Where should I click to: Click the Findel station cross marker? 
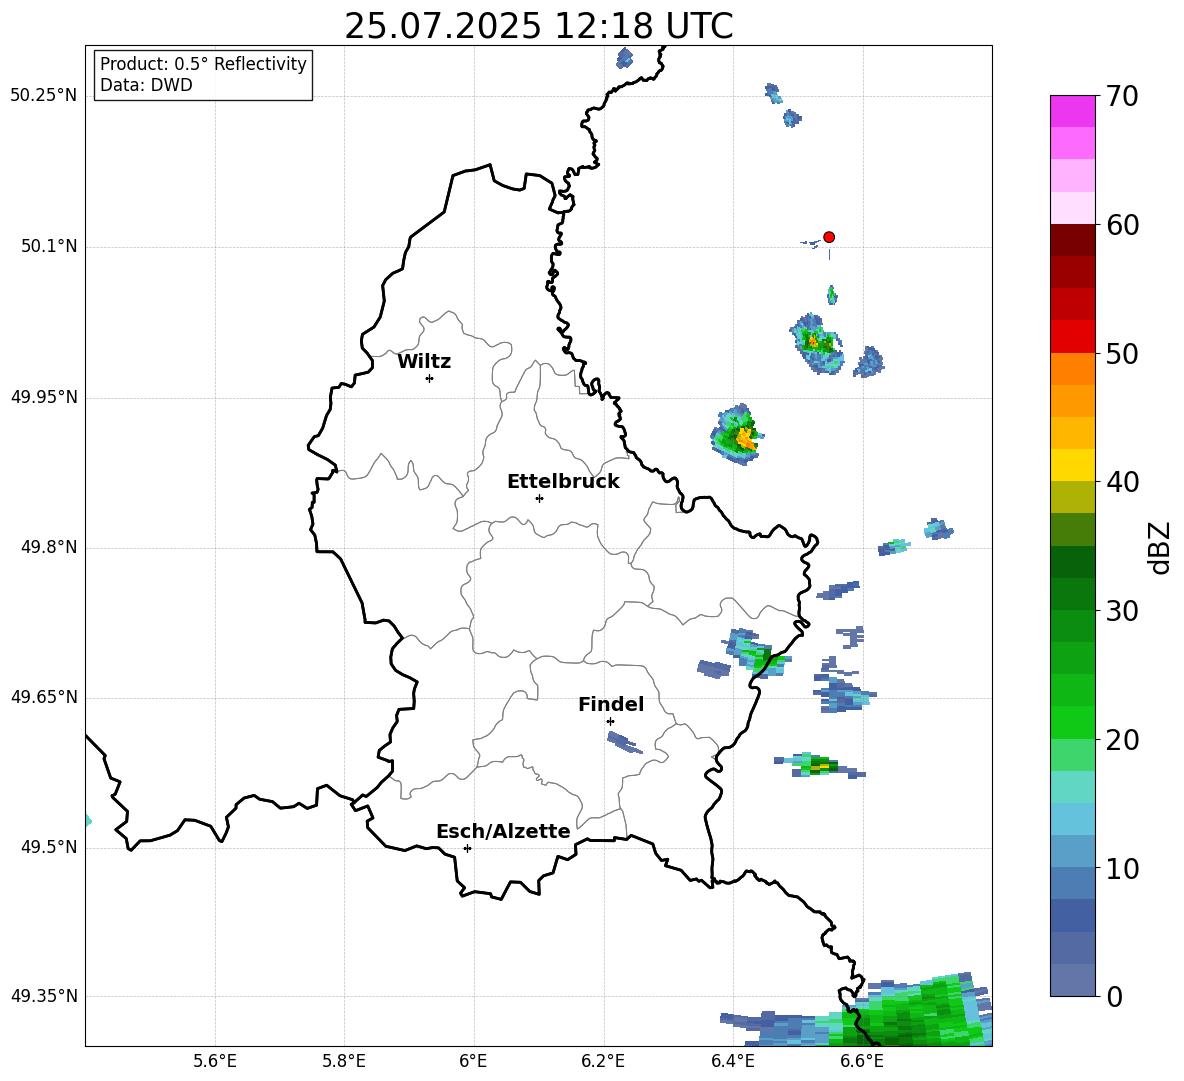610,722
